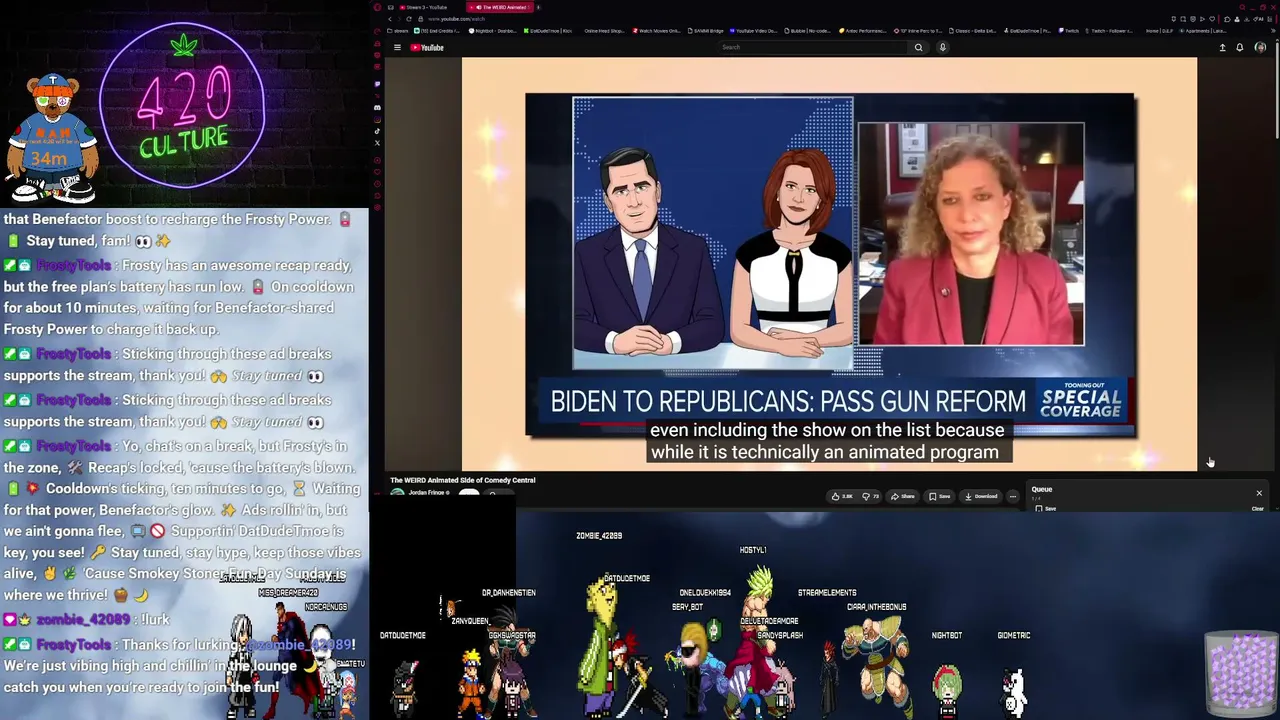This screenshot has height=720, width=1280.
Task: Start voice search with microphone icon
Action: 942,47
